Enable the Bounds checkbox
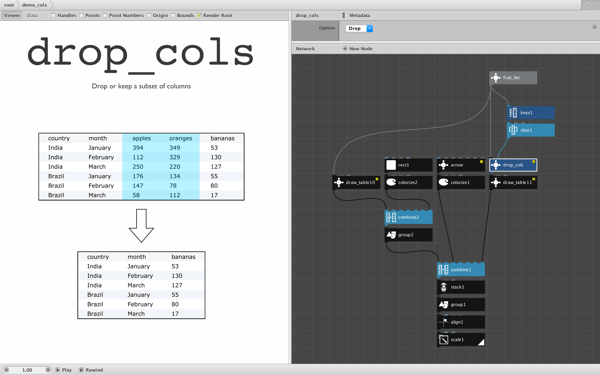The image size is (600, 375). (x=173, y=15)
